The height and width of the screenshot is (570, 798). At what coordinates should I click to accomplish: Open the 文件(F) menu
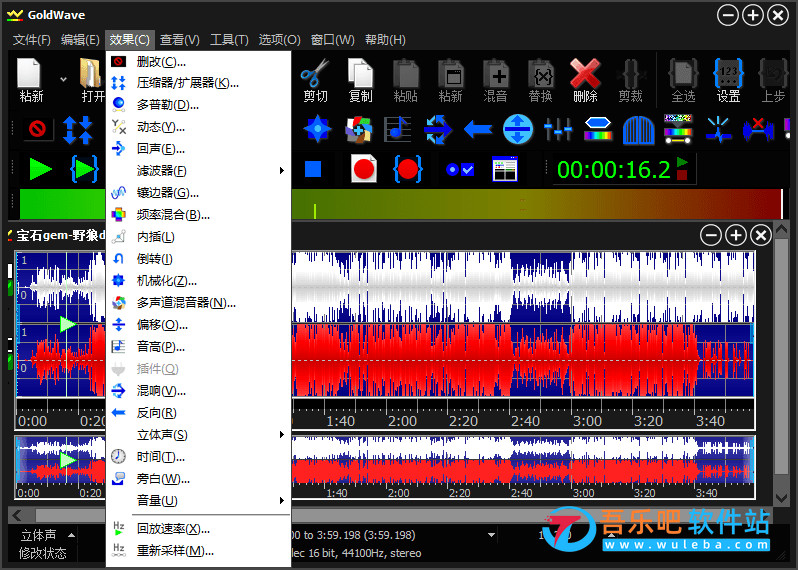tap(32, 40)
